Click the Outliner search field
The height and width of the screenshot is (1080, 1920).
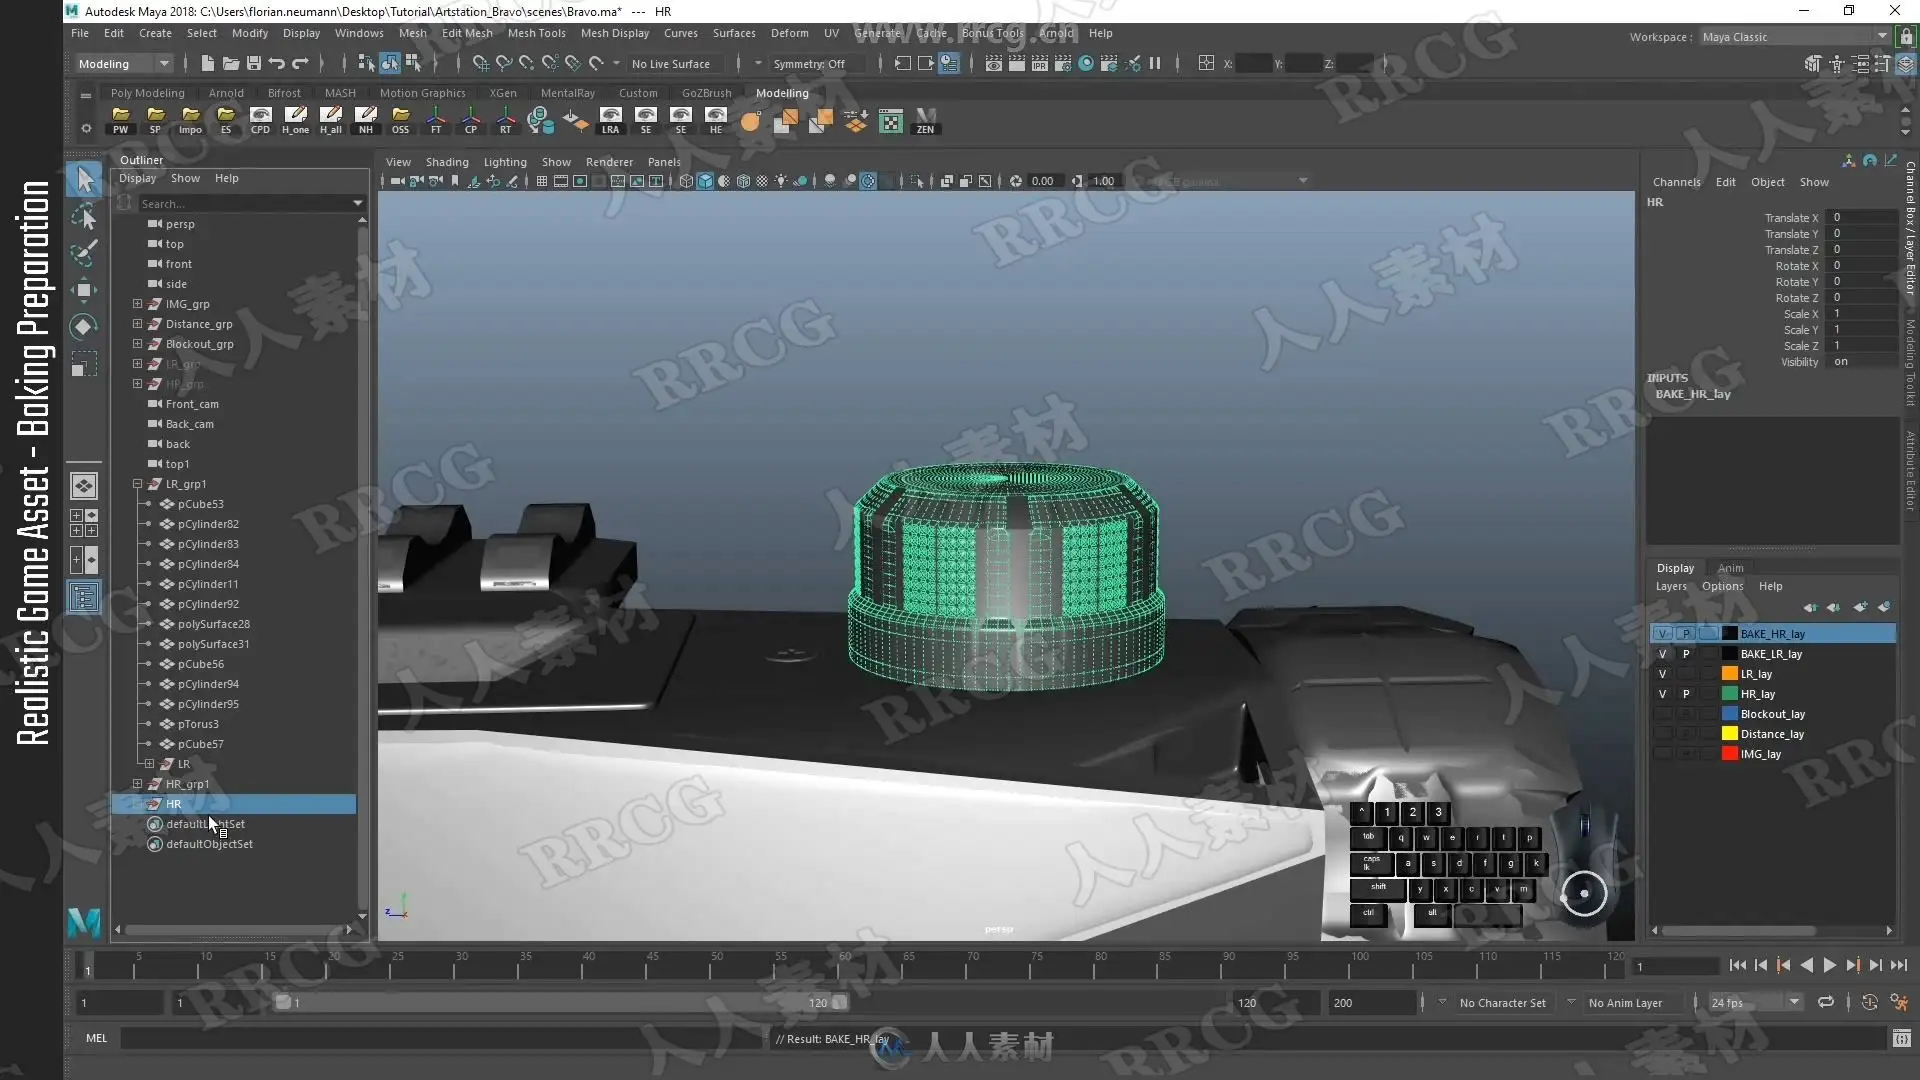tap(245, 204)
